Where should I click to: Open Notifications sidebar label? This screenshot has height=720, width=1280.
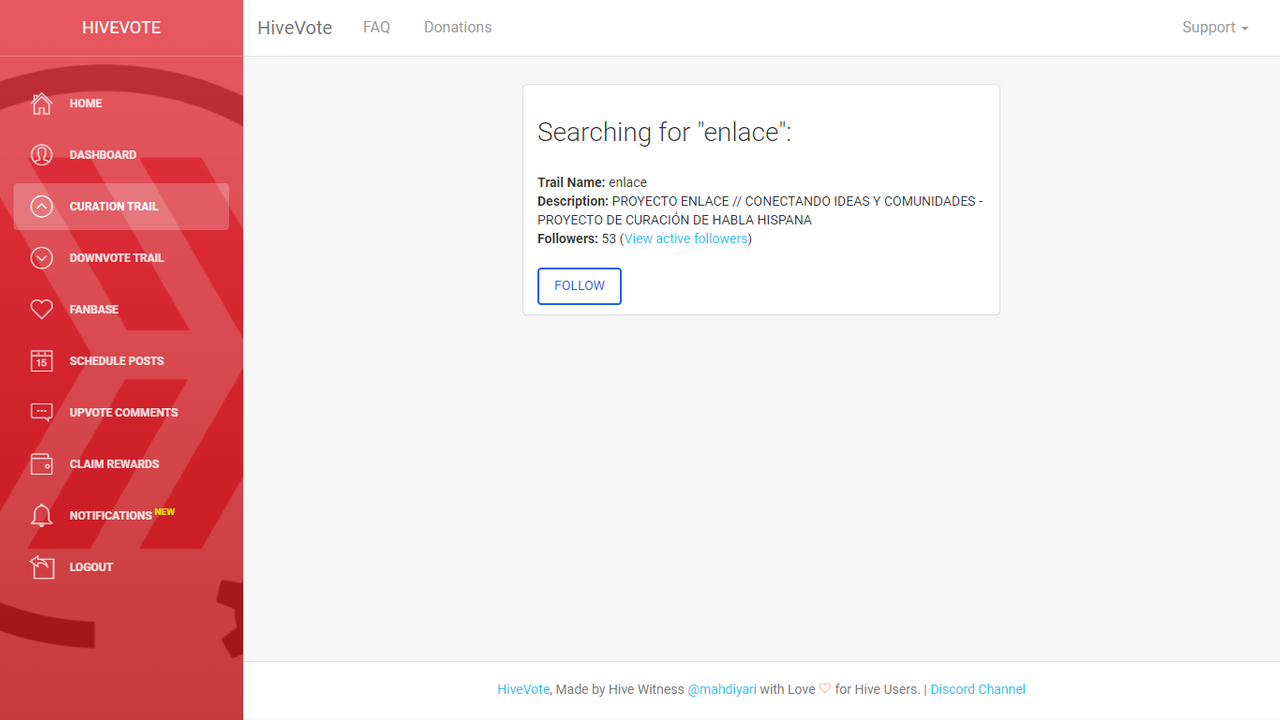pyautogui.click(x=111, y=516)
